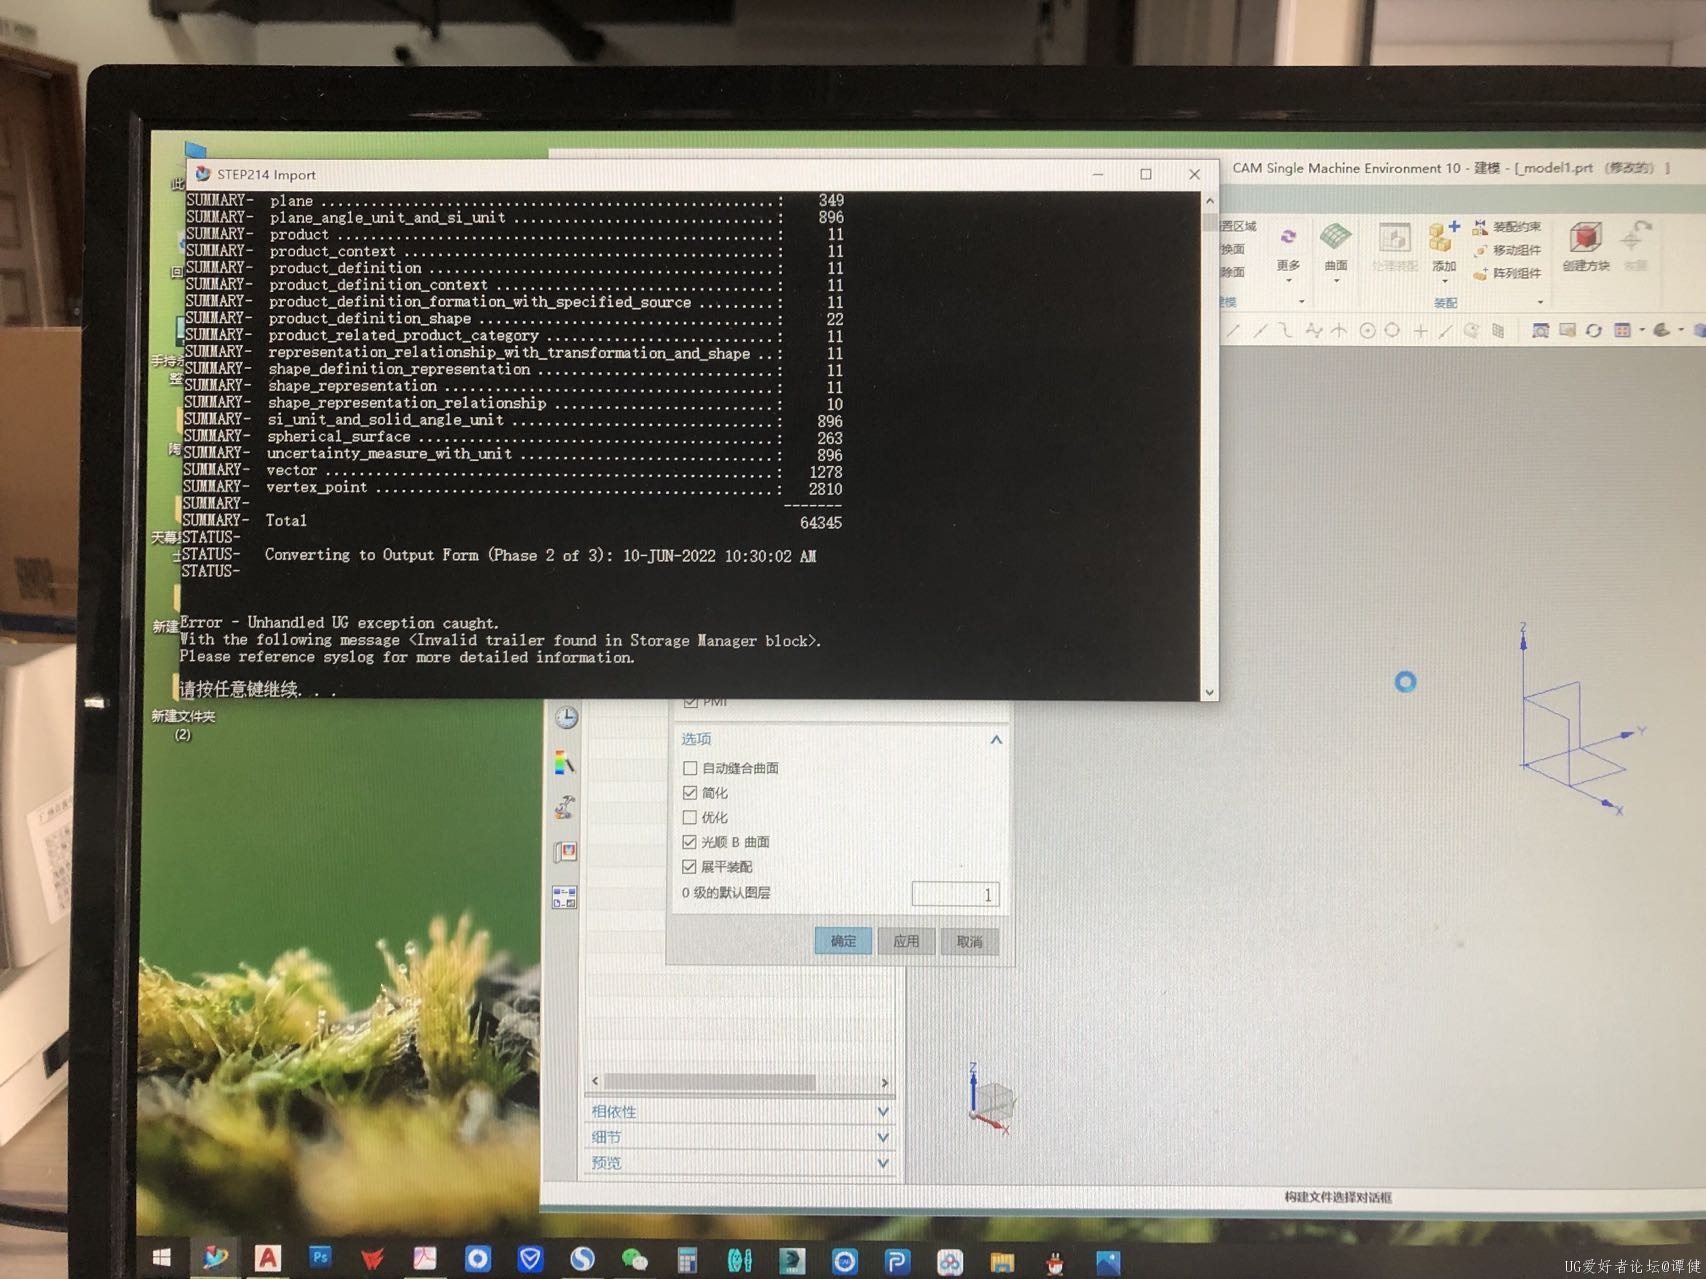Expand the 添加 dropdown arrow
The image size is (1706, 1279).
pyautogui.click(x=1444, y=281)
